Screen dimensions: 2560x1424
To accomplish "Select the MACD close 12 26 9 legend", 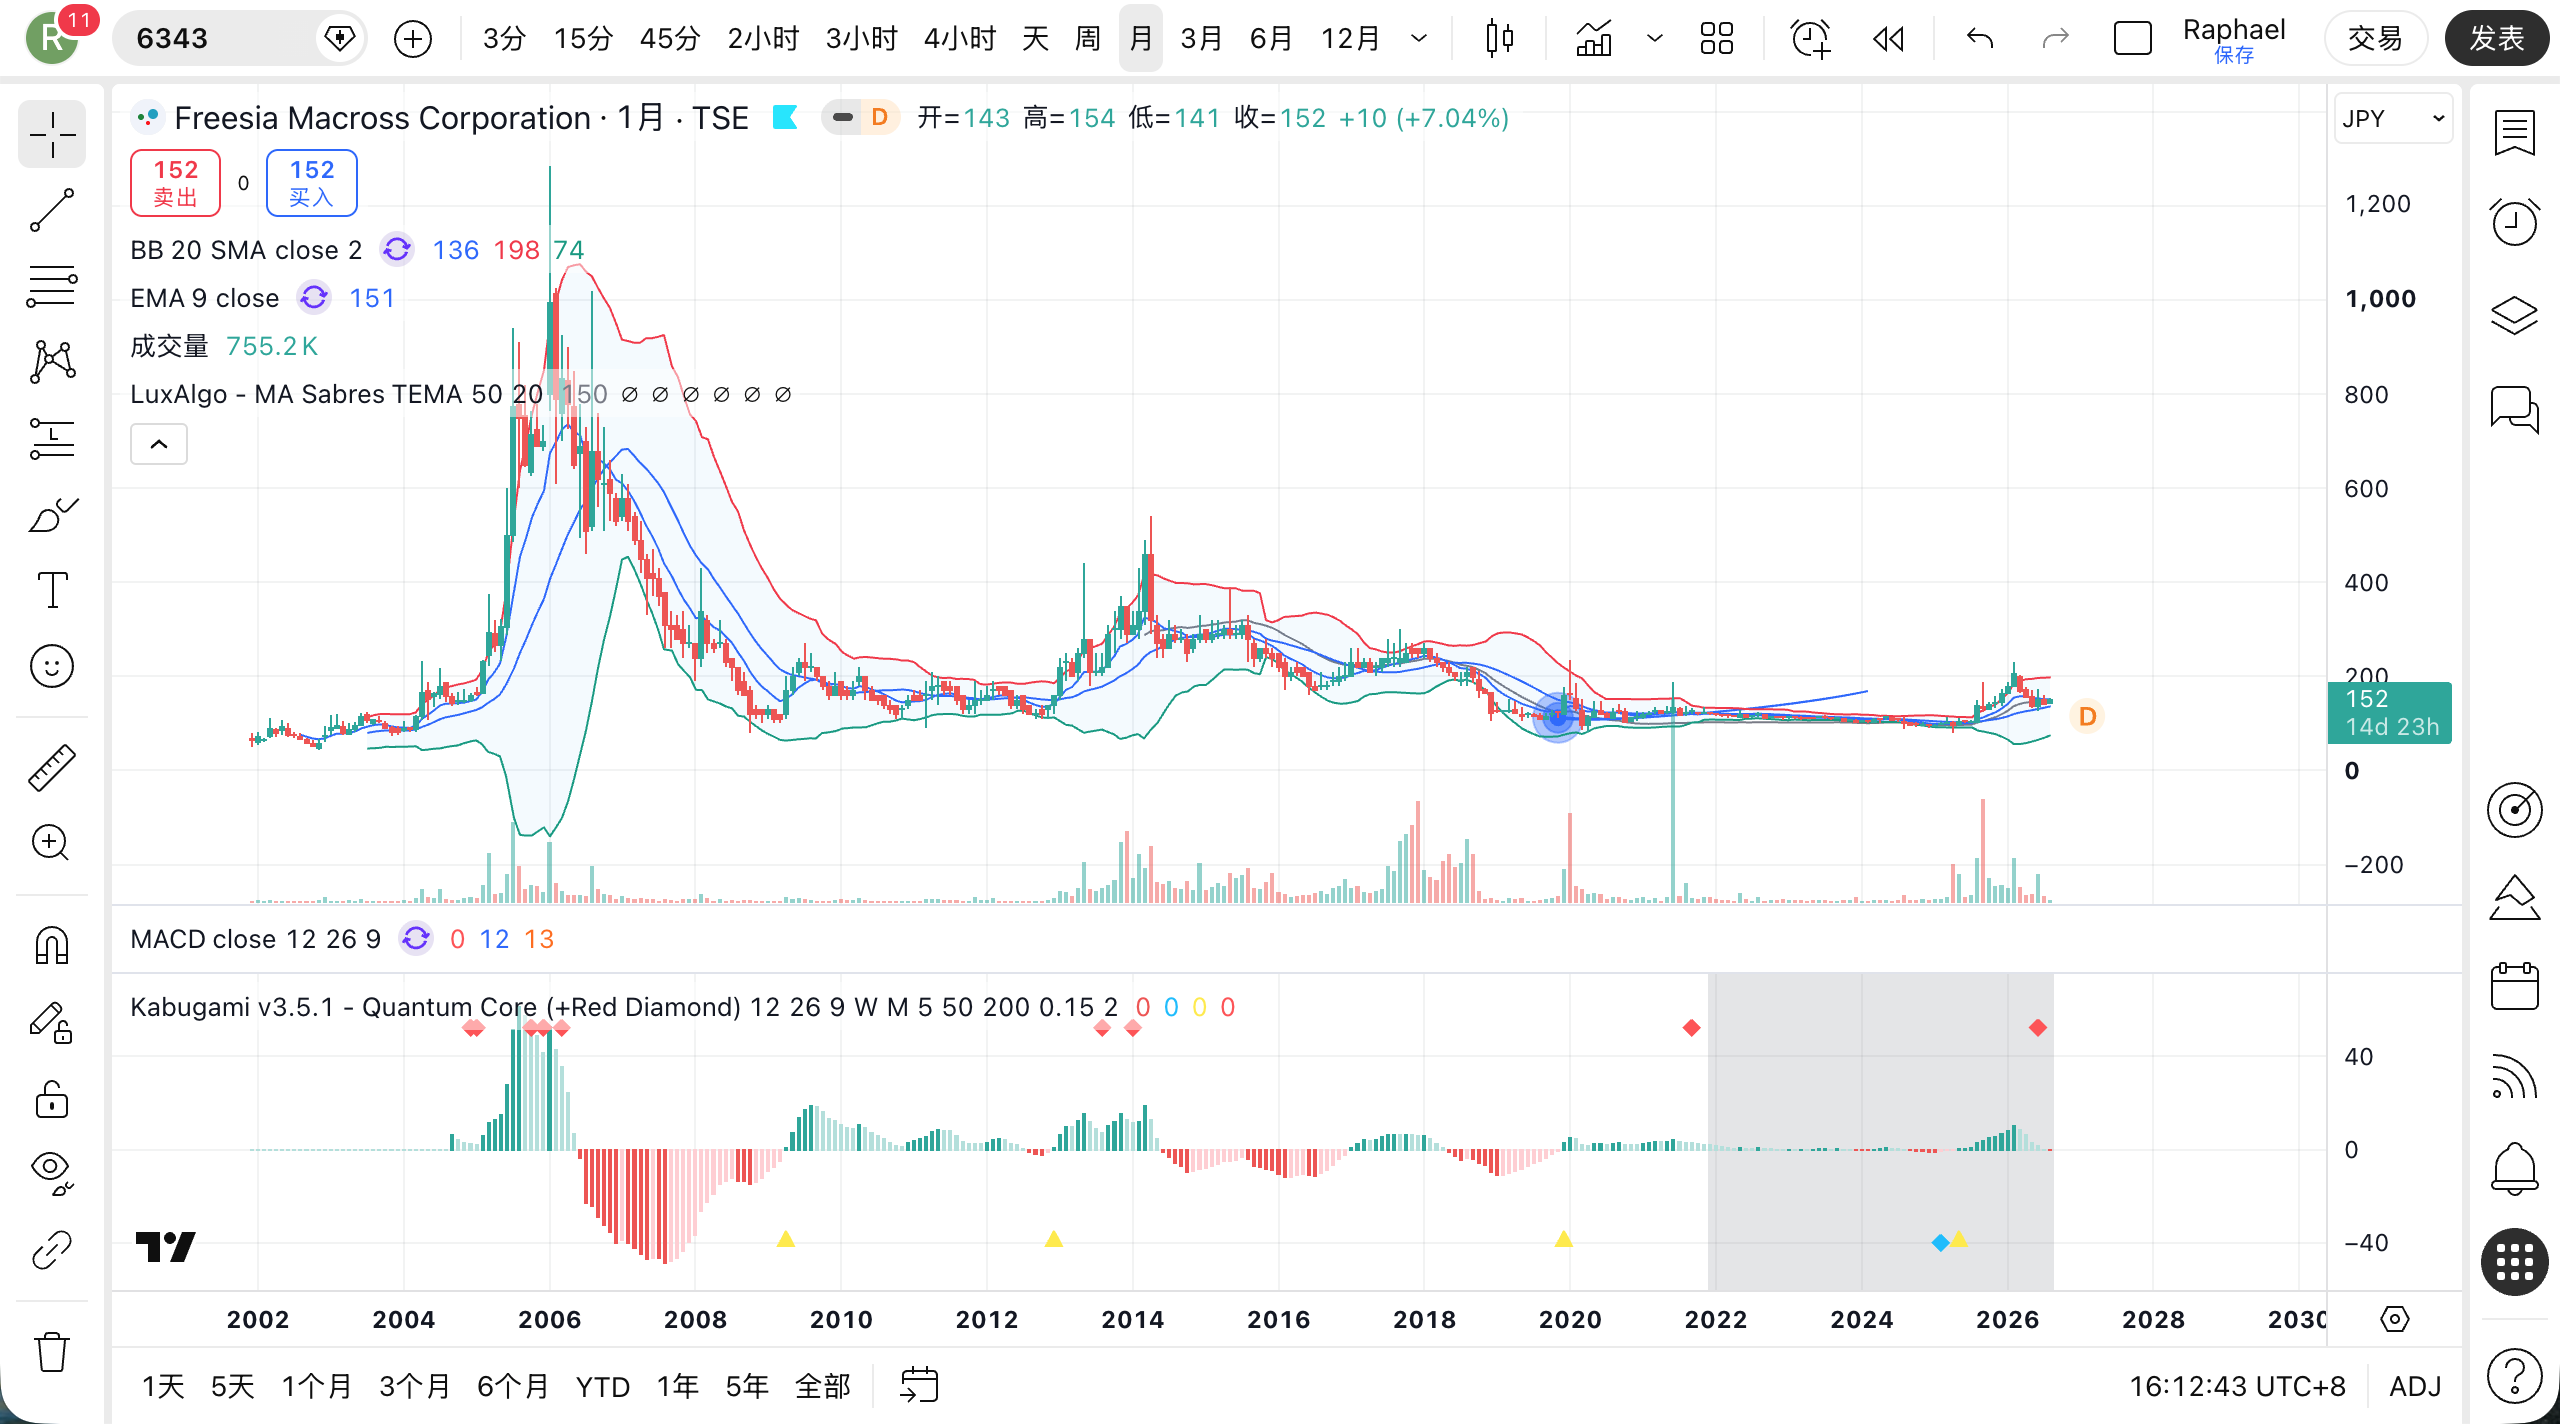I will [256, 939].
